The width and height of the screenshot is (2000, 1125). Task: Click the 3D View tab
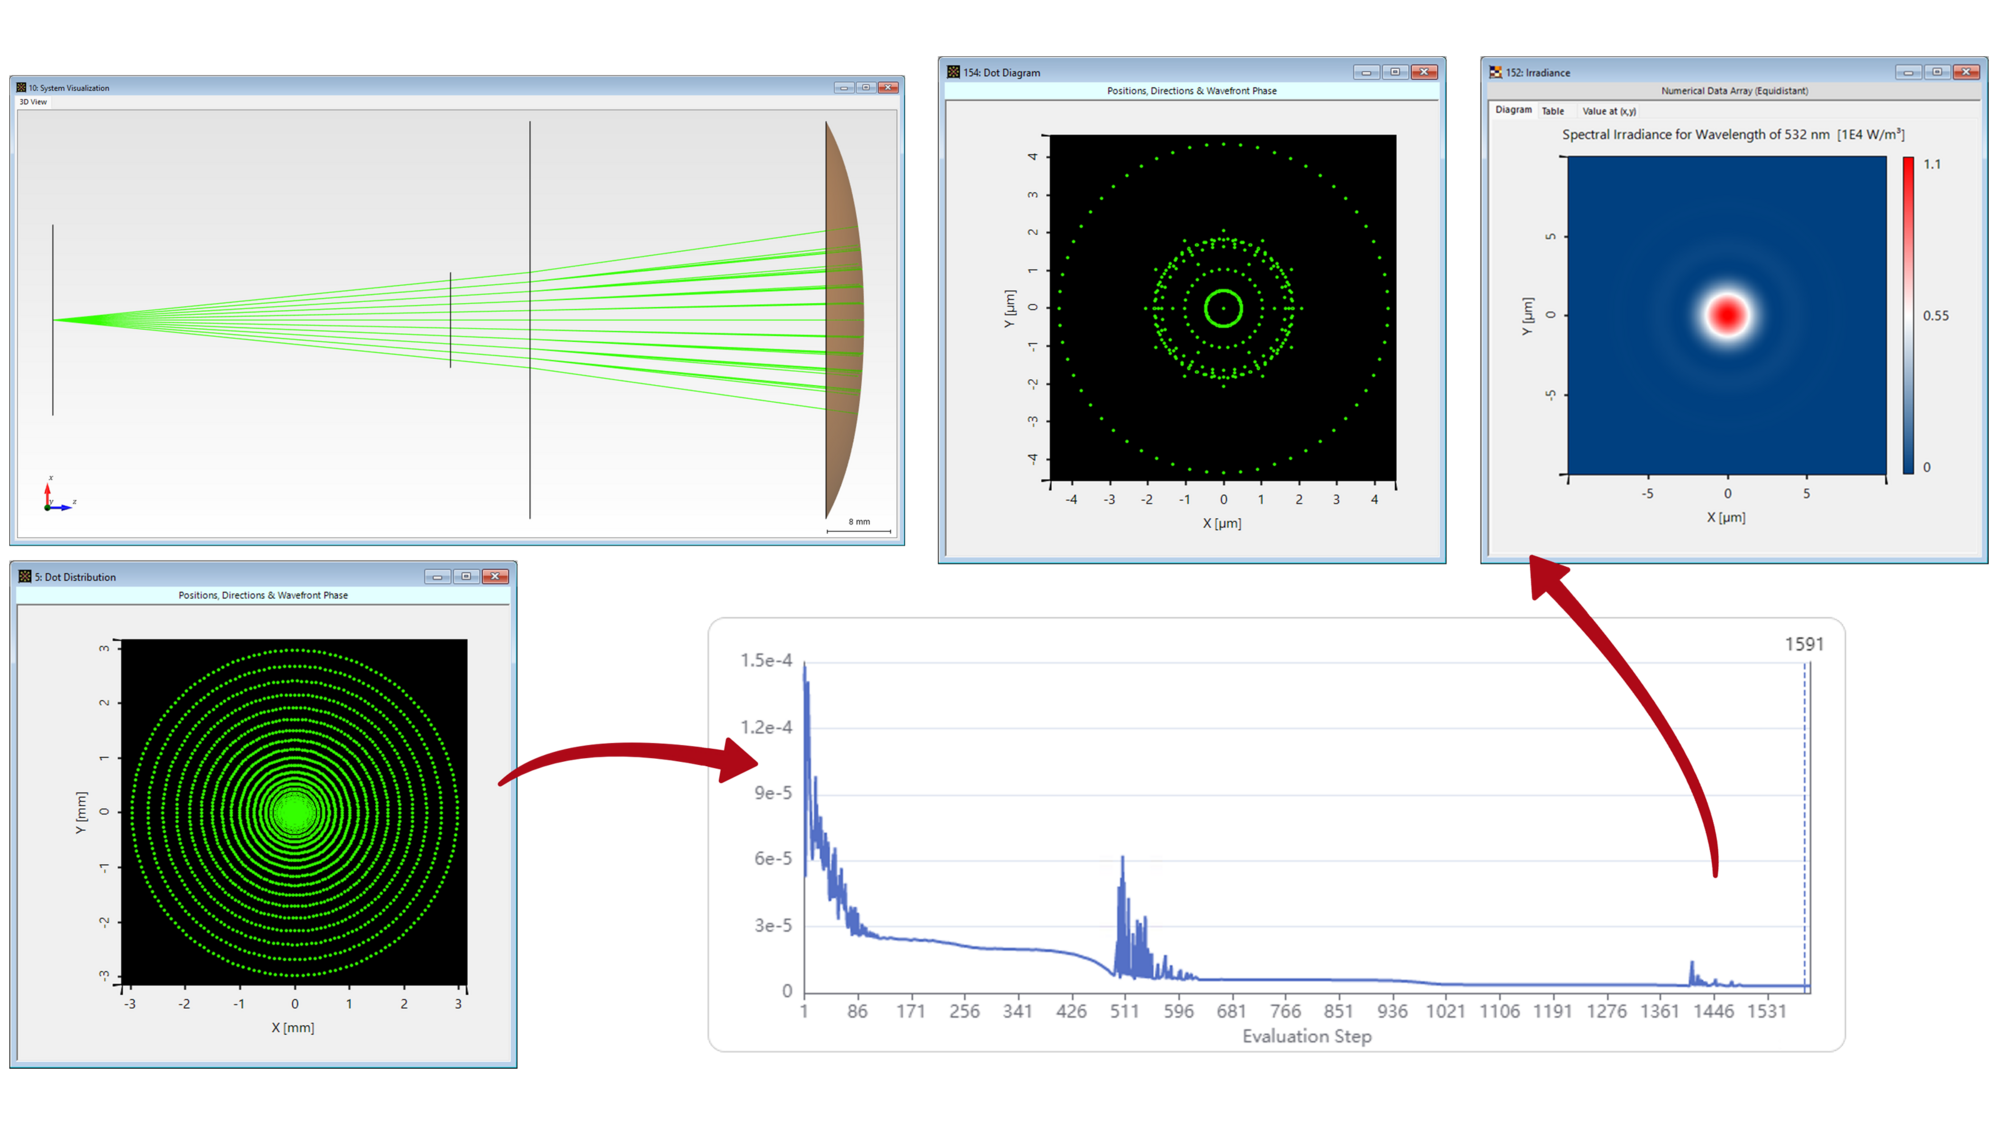pyautogui.click(x=33, y=102)
